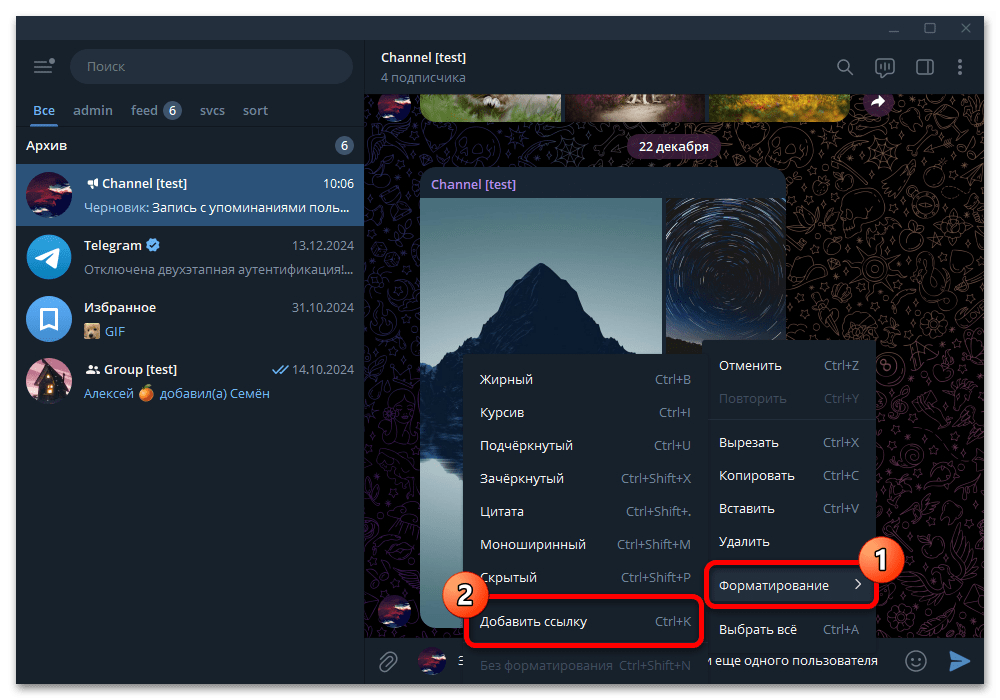Switch to the Все folder tab
Image resolution: width=1000 pixels, height=700 pixels.
44,110
